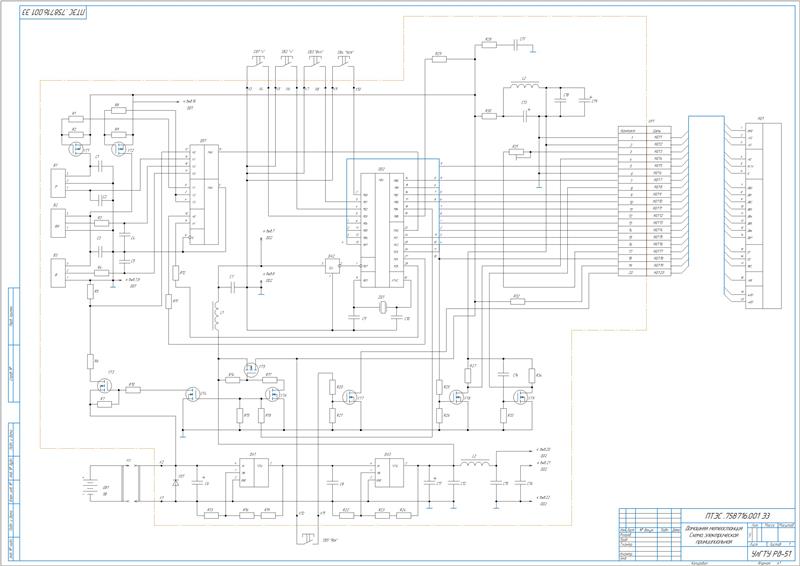Click the VD1 diode near the battery
Image resolution: width=800 pixels, height=566 pixels.
(176, 481)
